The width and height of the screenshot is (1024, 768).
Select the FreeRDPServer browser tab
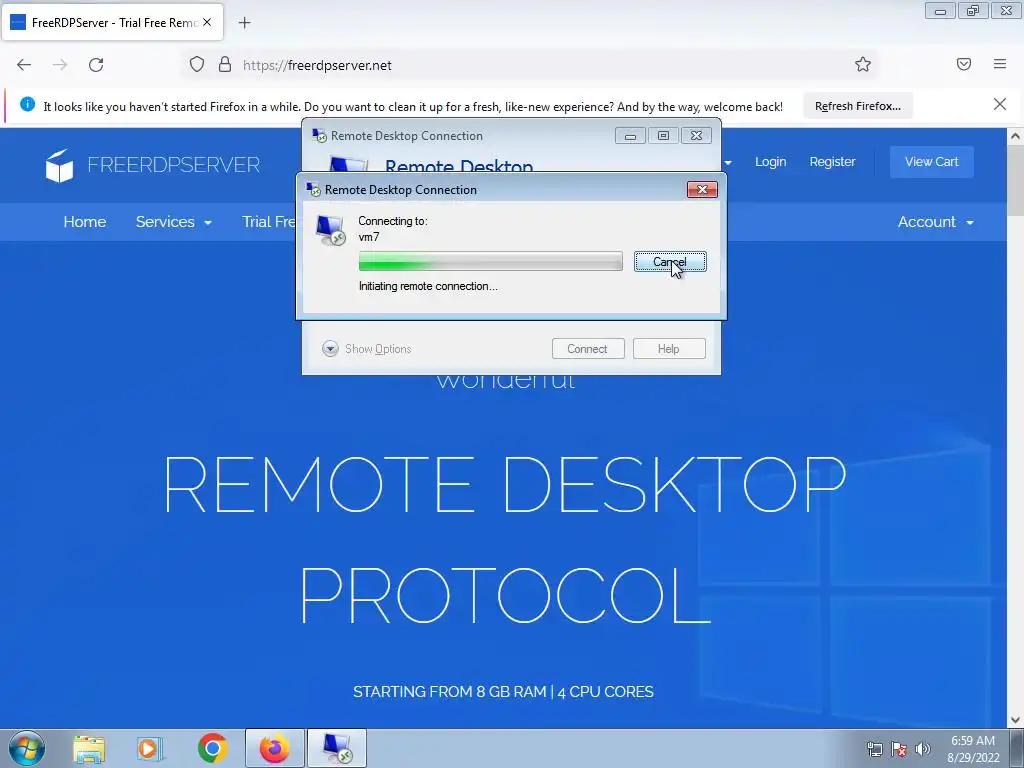[112, 22]
